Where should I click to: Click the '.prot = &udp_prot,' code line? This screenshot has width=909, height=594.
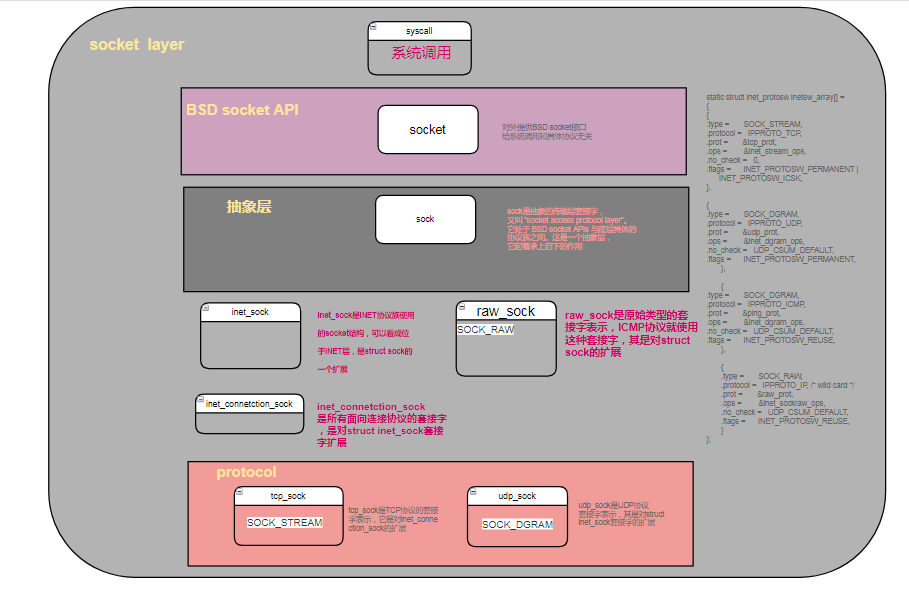tap(743, 232)
